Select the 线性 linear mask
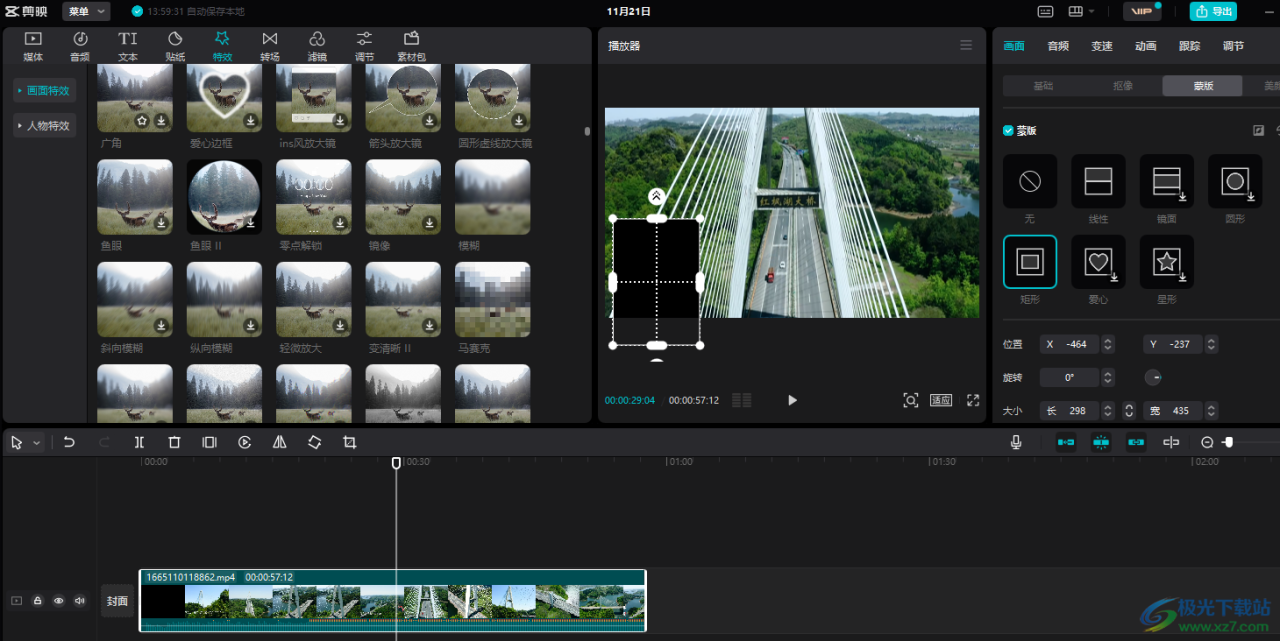1280x641 pixels. click(x=1098, y=181)
